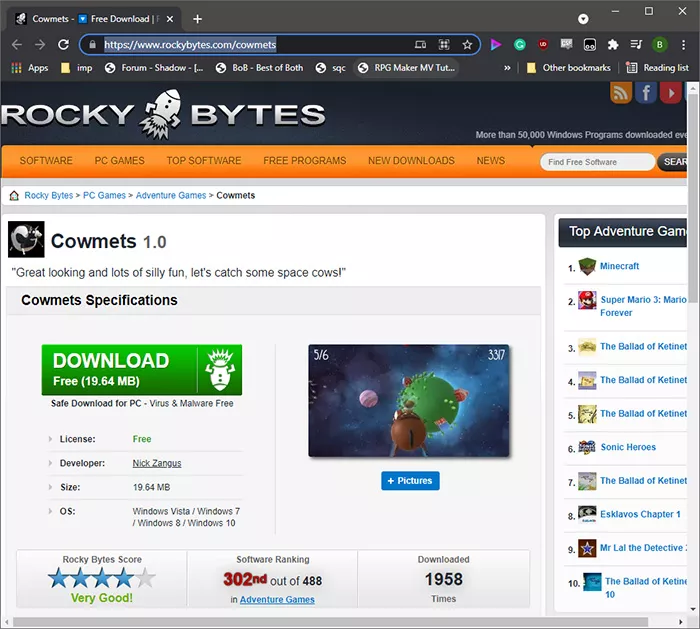Open the Chrome profile avatar B

tap(659, 45)
